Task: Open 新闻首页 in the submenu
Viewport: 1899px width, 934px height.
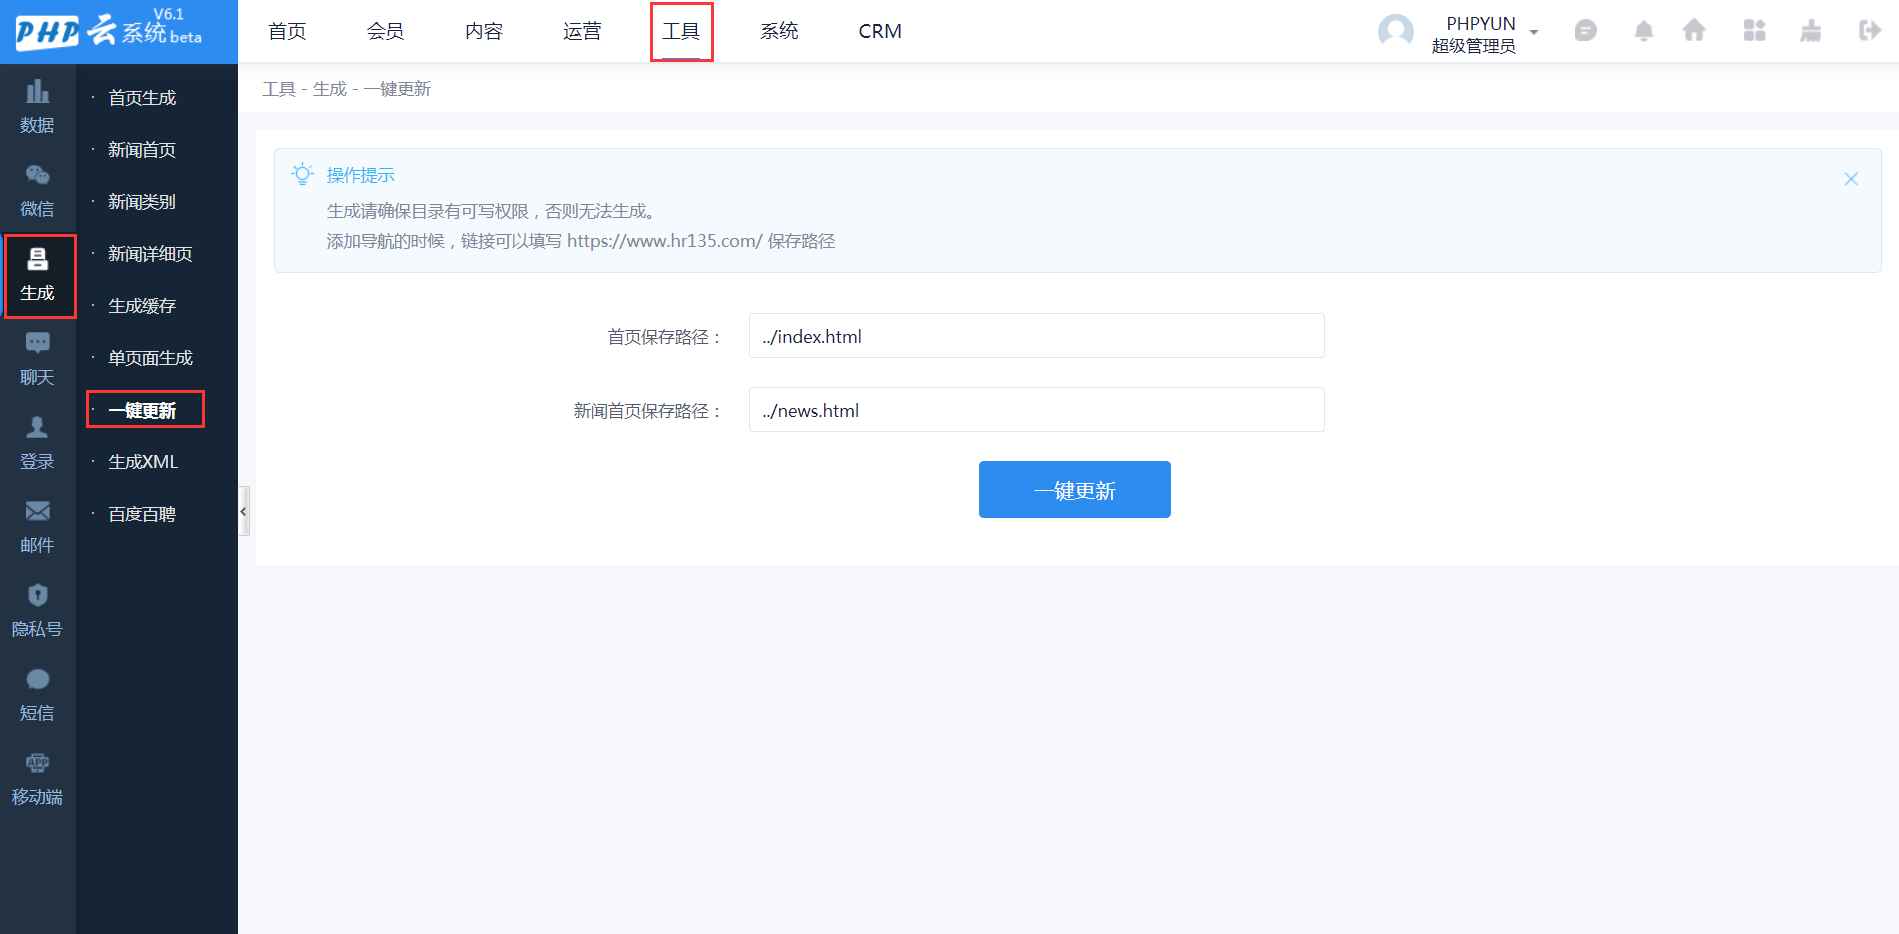Action: 142,150
